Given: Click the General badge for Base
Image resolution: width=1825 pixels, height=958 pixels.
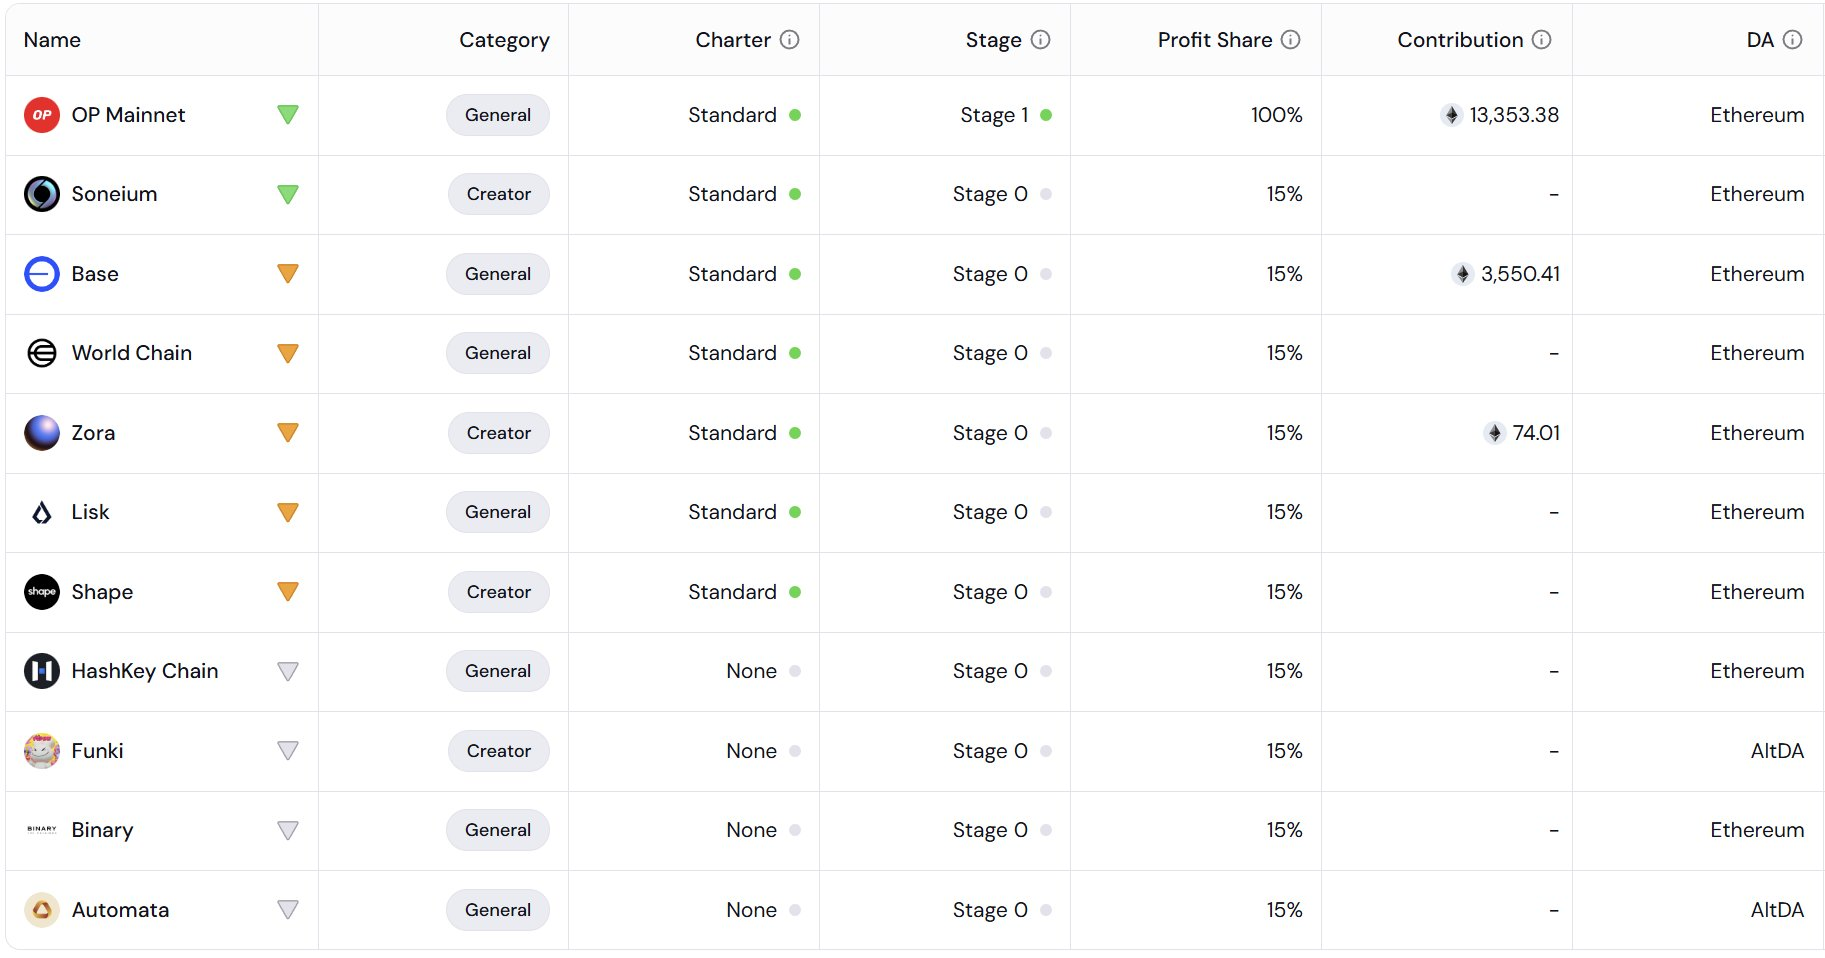Looking at the screenshot, I should (498, 274).
